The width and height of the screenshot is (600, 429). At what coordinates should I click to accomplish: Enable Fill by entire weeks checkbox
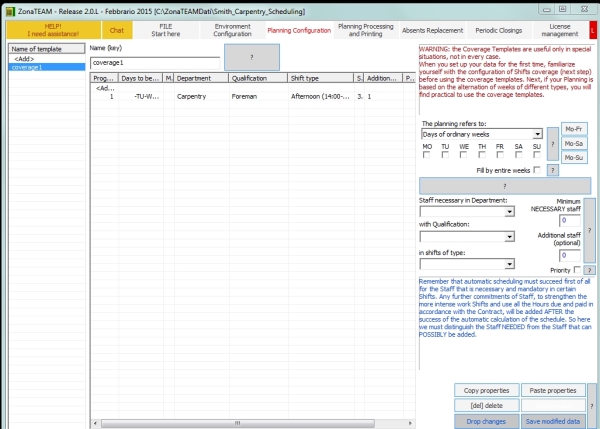click(537, 170)
